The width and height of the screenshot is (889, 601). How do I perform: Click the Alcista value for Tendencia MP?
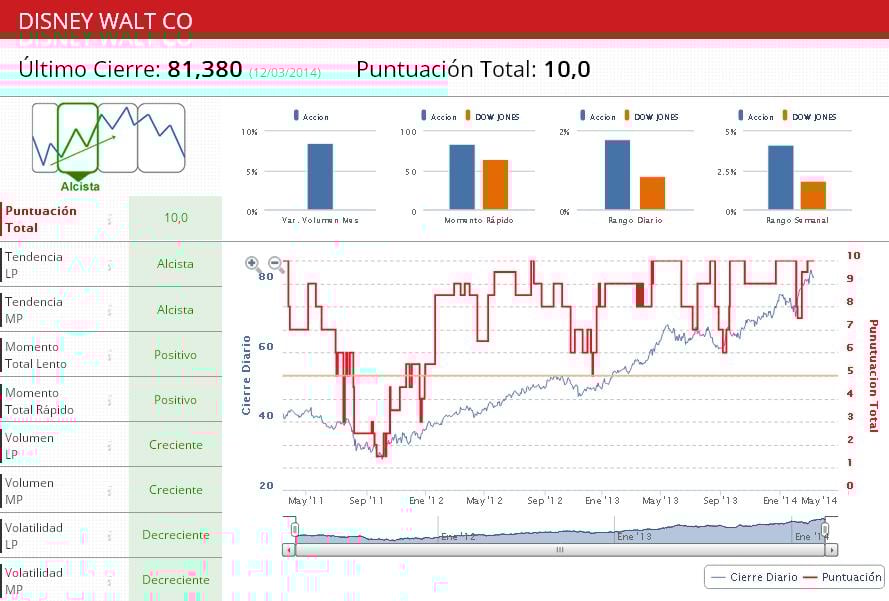pyautogui.click(x=175, y=310)
